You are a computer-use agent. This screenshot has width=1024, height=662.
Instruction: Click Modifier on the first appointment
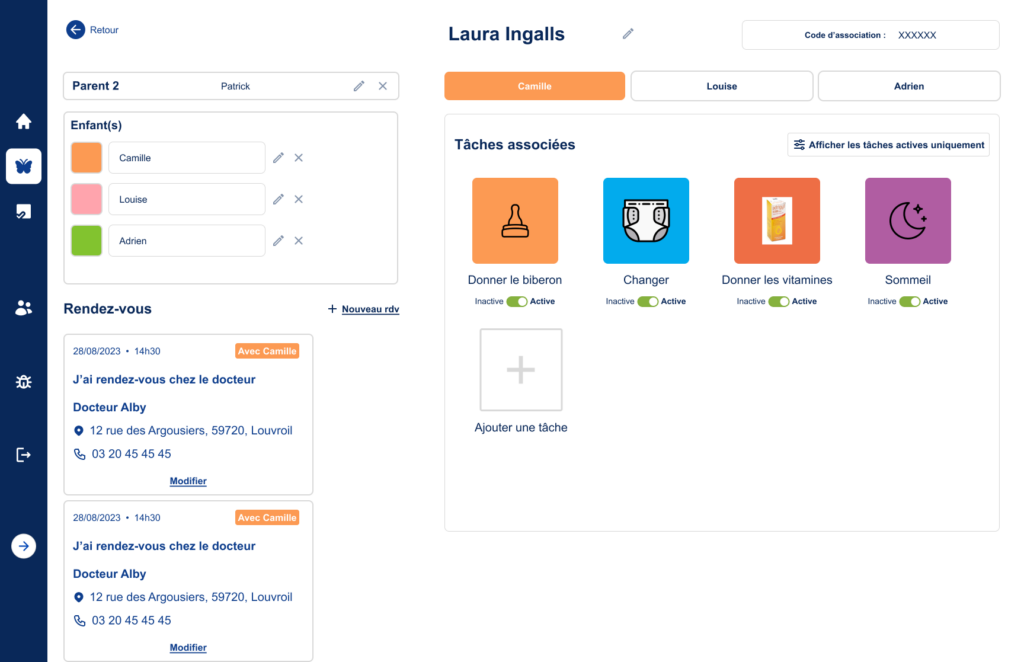(188, 481)
